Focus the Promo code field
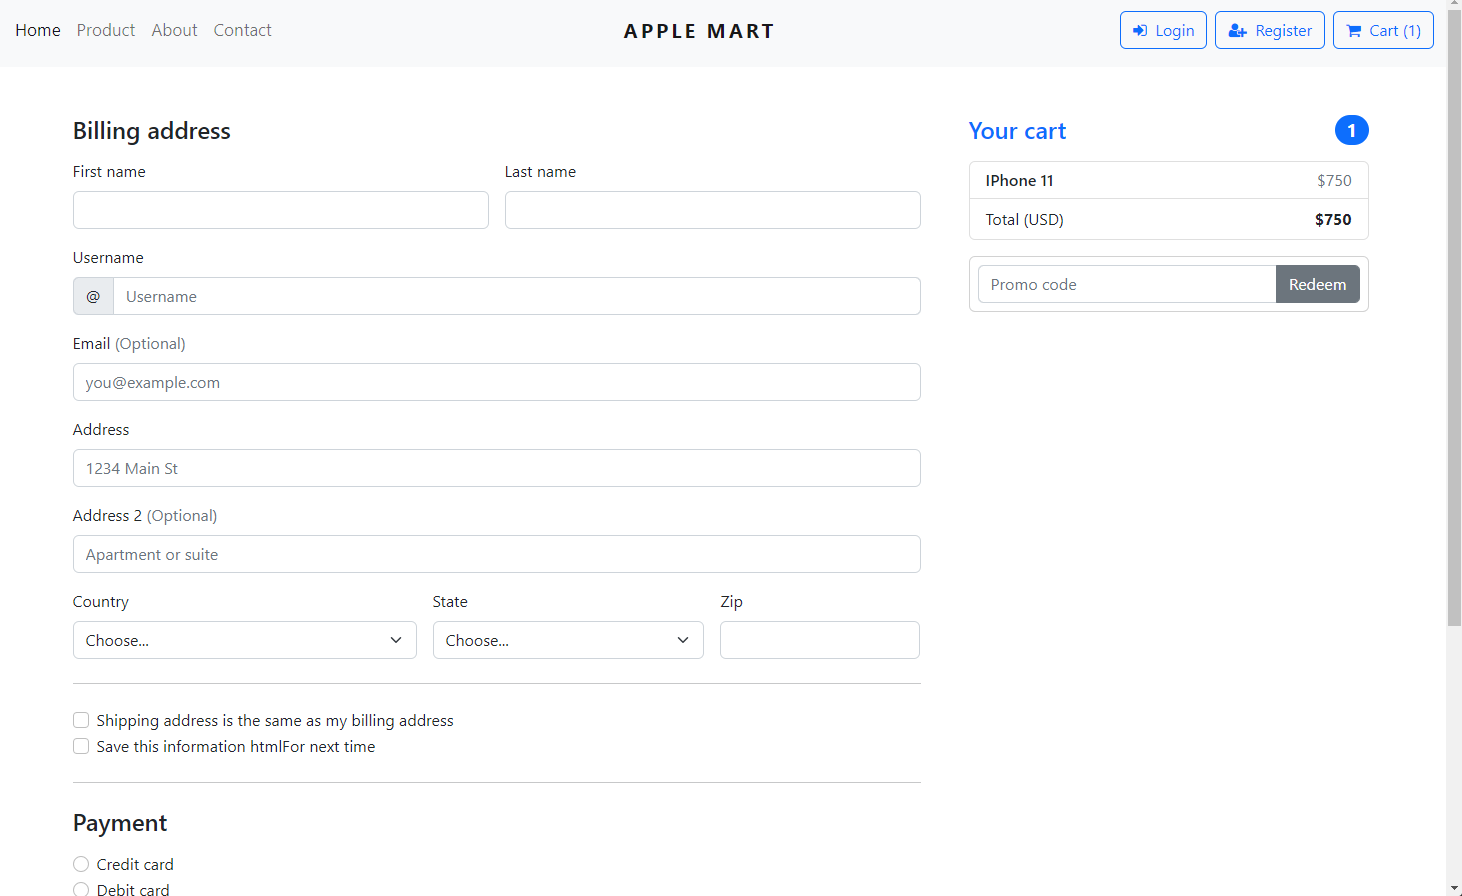This screenshot has height=896, width=1462. point(1126,284)
